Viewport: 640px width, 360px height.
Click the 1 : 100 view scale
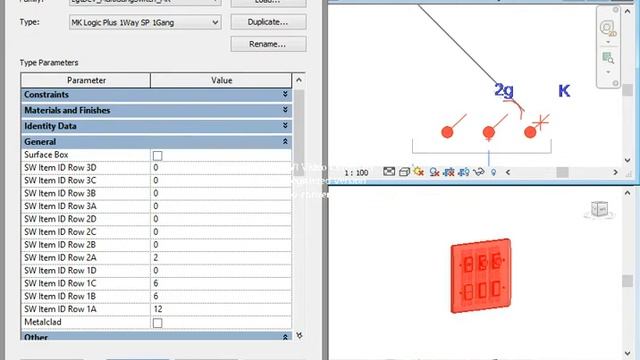point(356,173)
